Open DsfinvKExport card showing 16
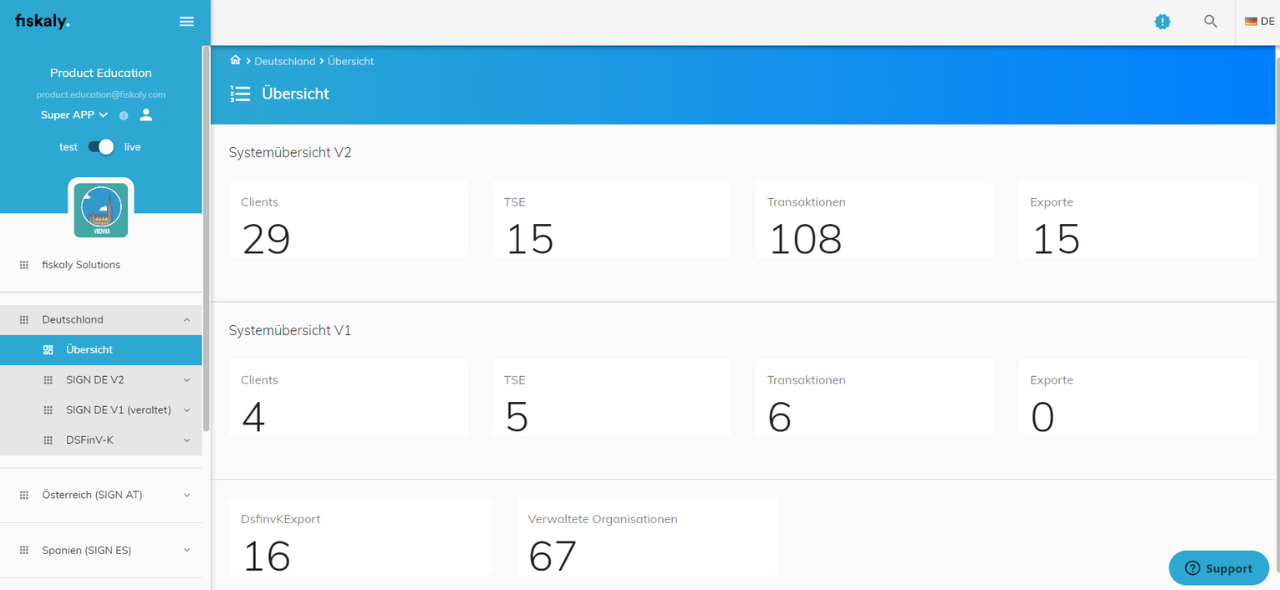Viewport: 1280px width, 590px height. coord(360,537)
